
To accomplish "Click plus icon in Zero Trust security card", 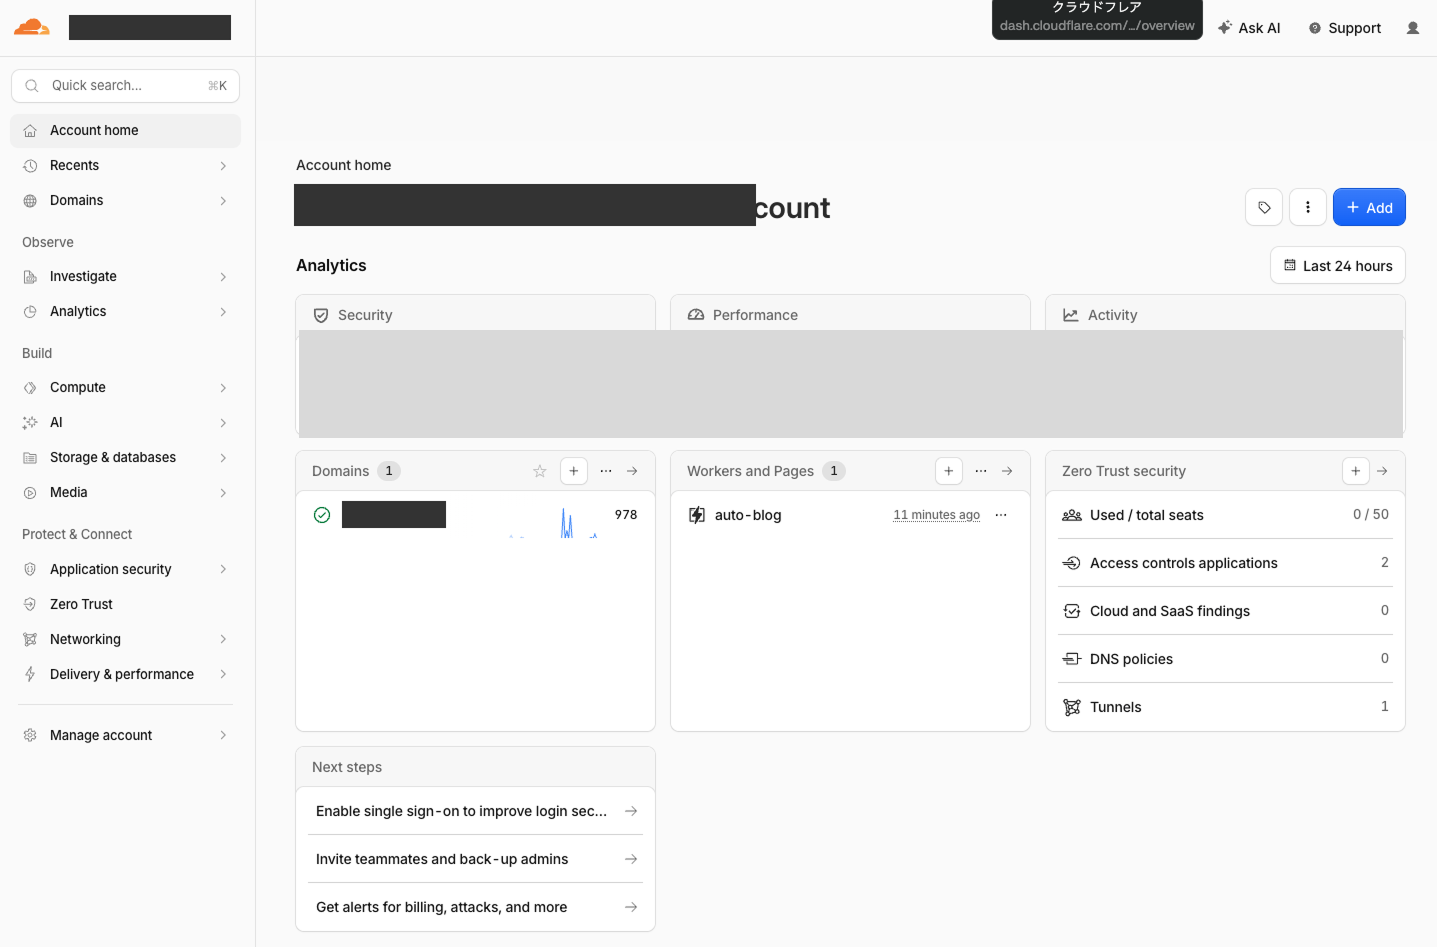I will [1356, 471].
